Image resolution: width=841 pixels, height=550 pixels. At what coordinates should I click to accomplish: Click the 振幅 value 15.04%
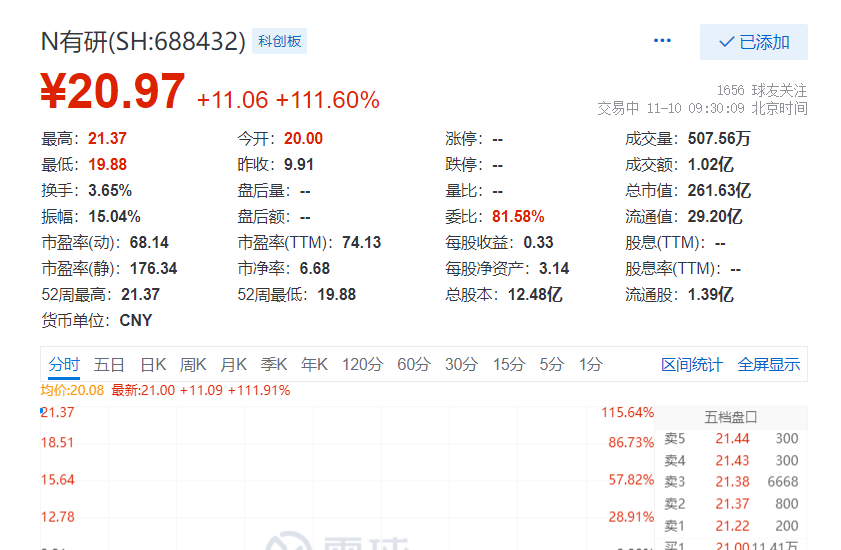pyautogui.click(x=114, y=216)
